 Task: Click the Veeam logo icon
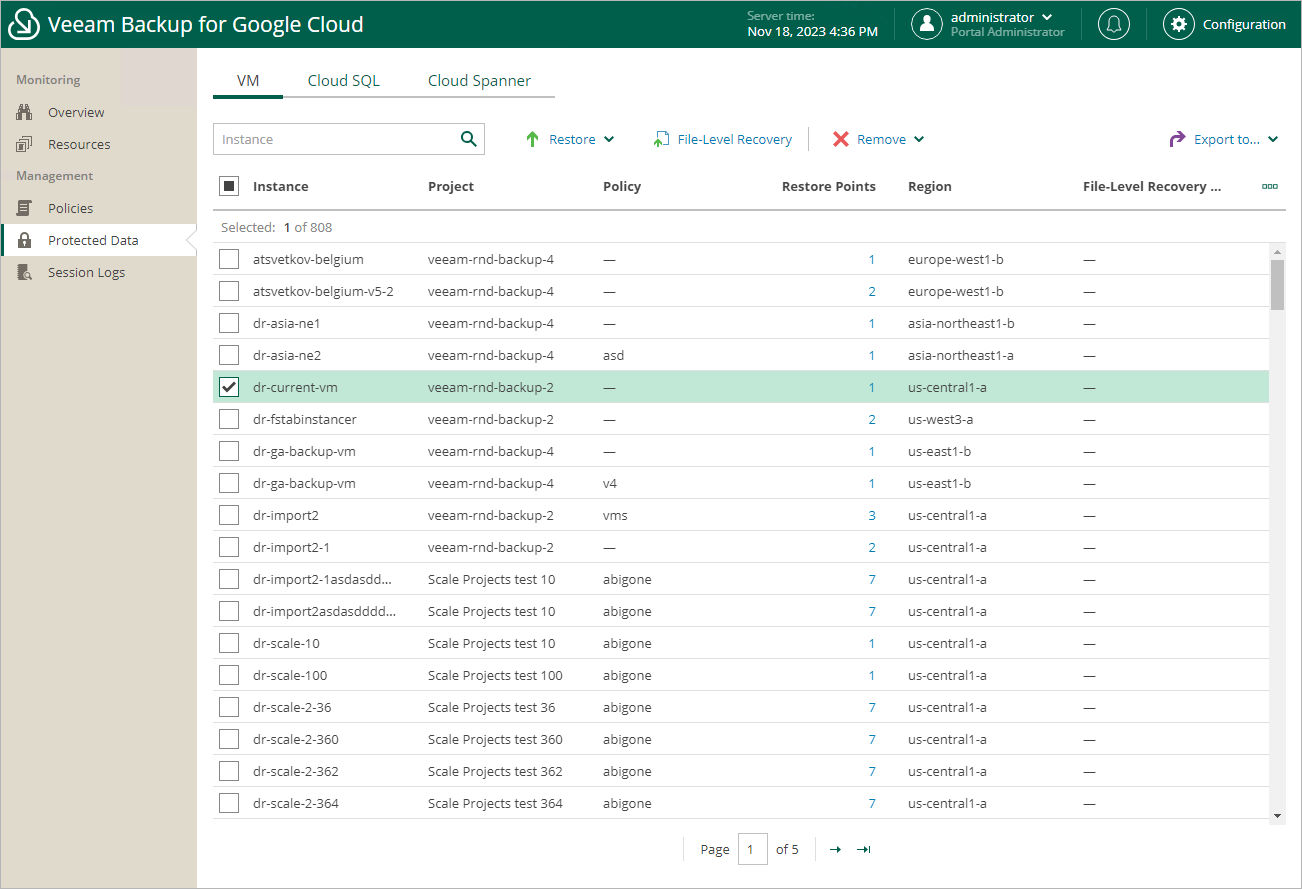pyautogui.click(x=24, y=24)
